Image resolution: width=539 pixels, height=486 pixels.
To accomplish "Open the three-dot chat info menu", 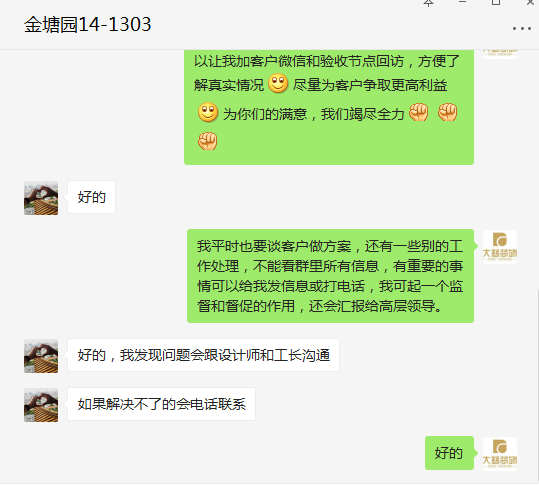I will pos(521,29).
